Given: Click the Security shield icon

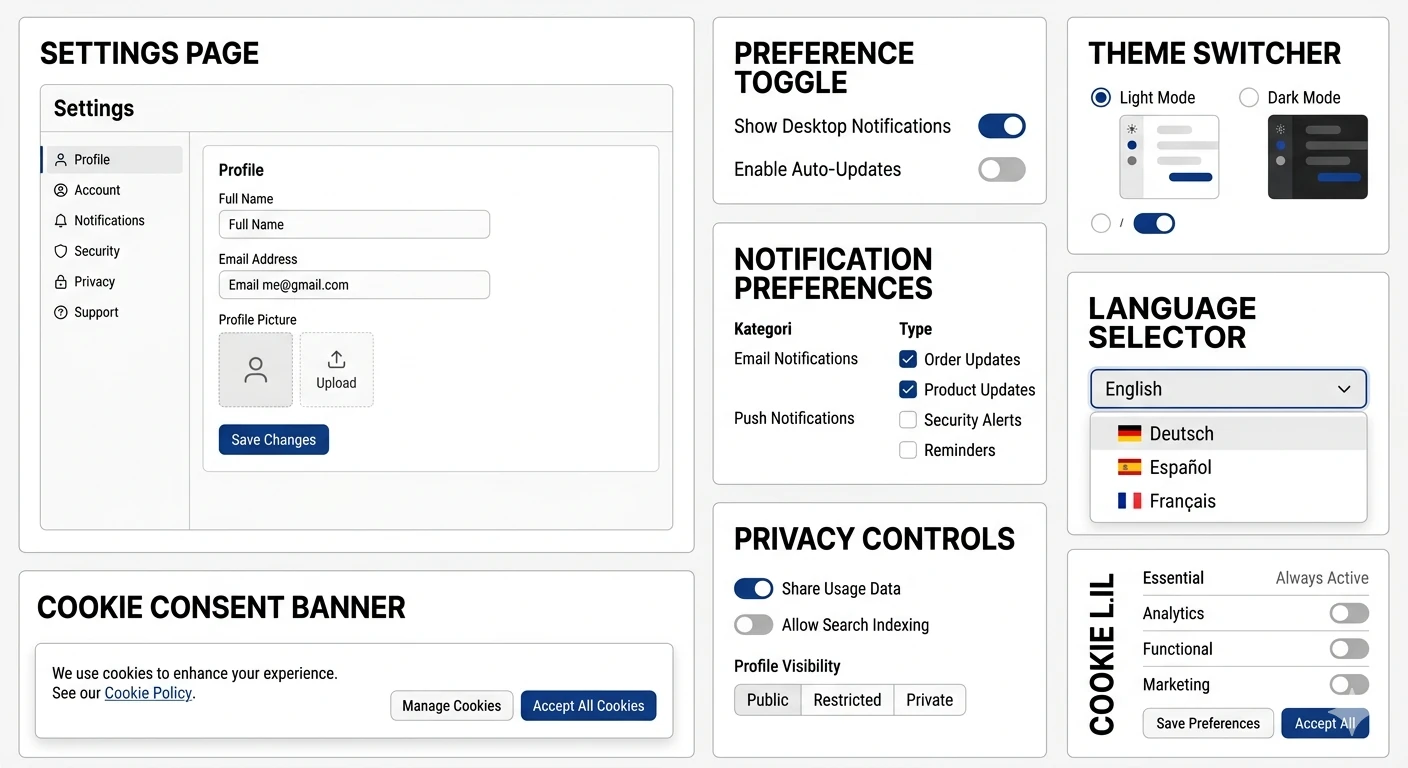Looking at the screenshot, I should tap(61, 251).
